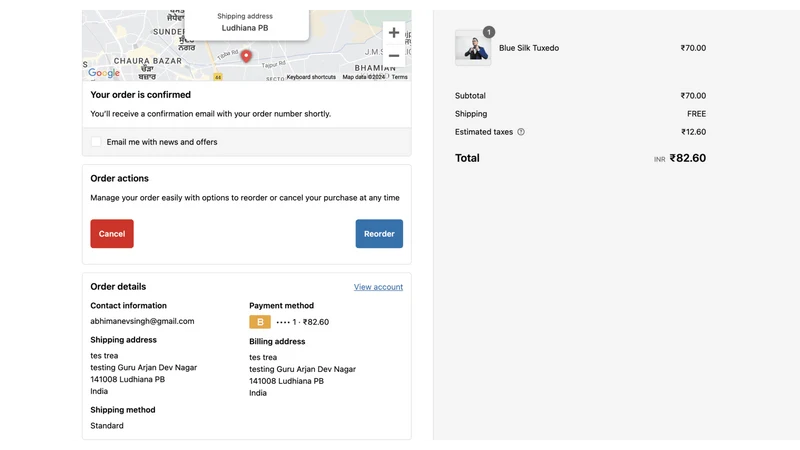The width and height of the screenshot is (800, 450).
Task: Click the Order actions heading
Action: [119, 179]
